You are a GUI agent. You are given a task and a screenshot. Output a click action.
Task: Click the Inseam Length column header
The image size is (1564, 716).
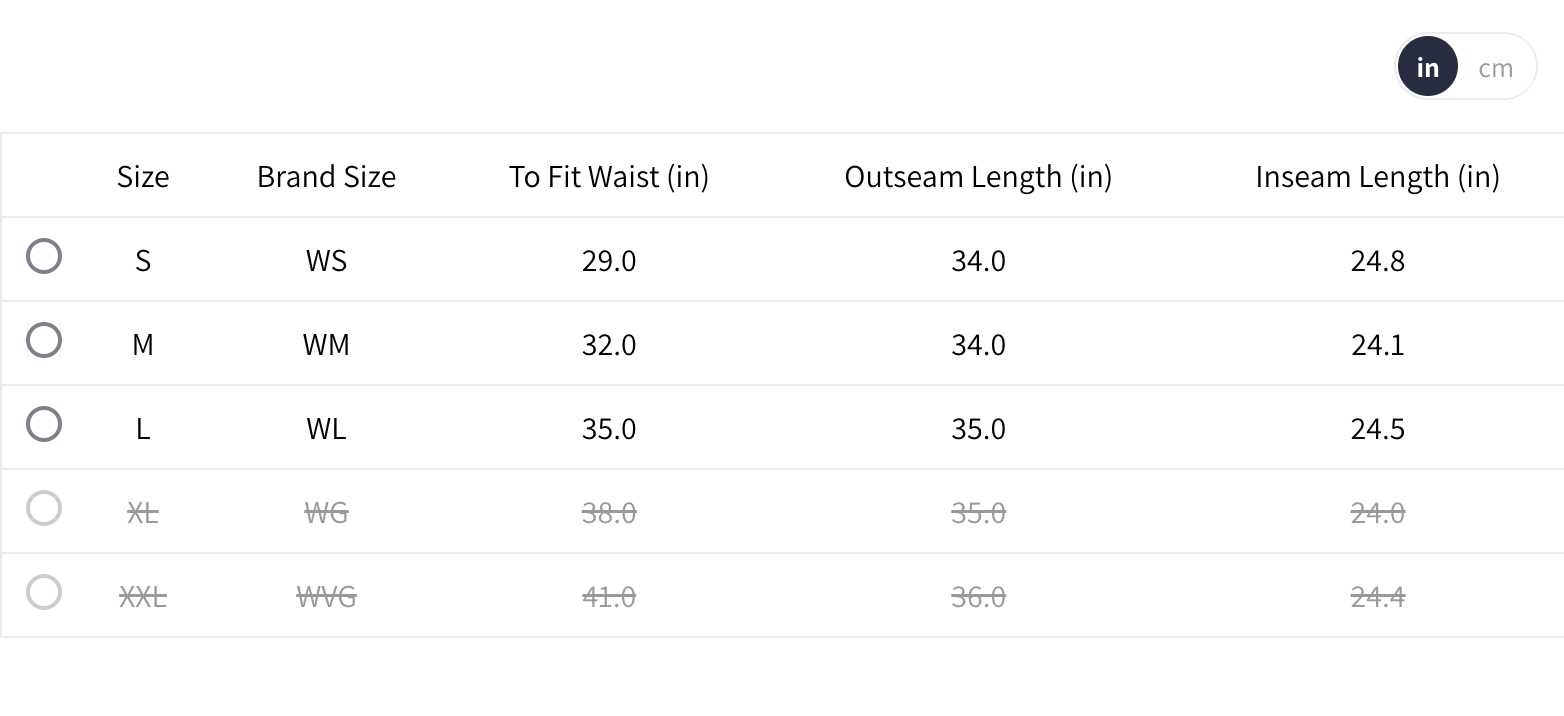point(1377,177)
